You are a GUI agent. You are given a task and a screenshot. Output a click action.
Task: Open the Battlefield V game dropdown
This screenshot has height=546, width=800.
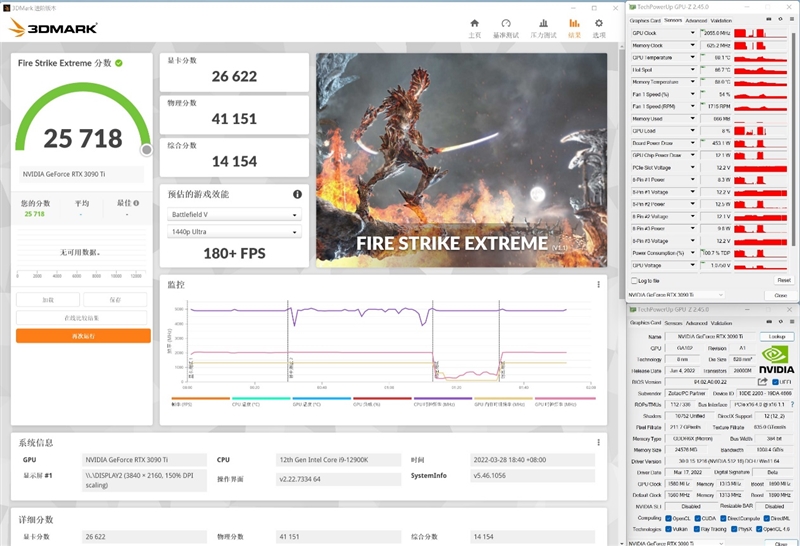pyautogui.click(x=234, y=214)
